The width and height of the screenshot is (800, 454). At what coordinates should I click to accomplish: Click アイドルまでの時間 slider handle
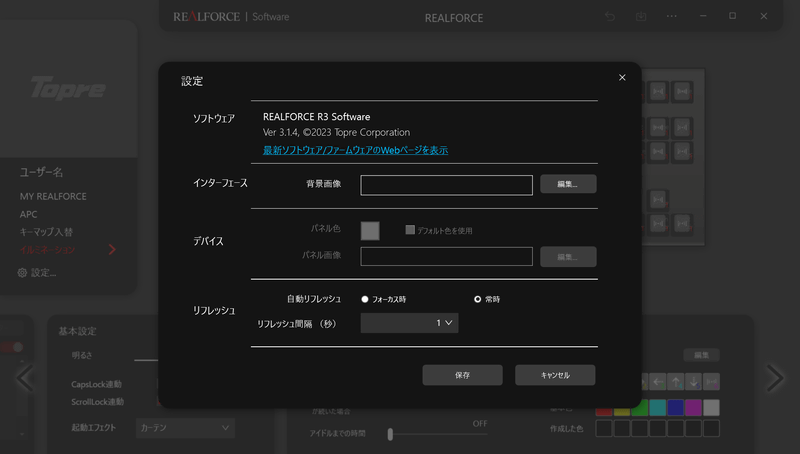[390, 434]
